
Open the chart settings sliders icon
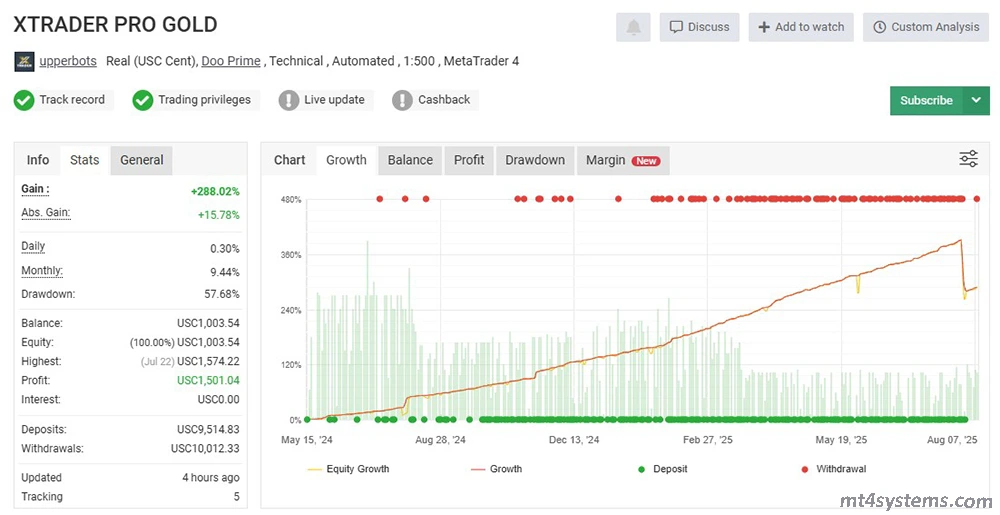(968, 159)
